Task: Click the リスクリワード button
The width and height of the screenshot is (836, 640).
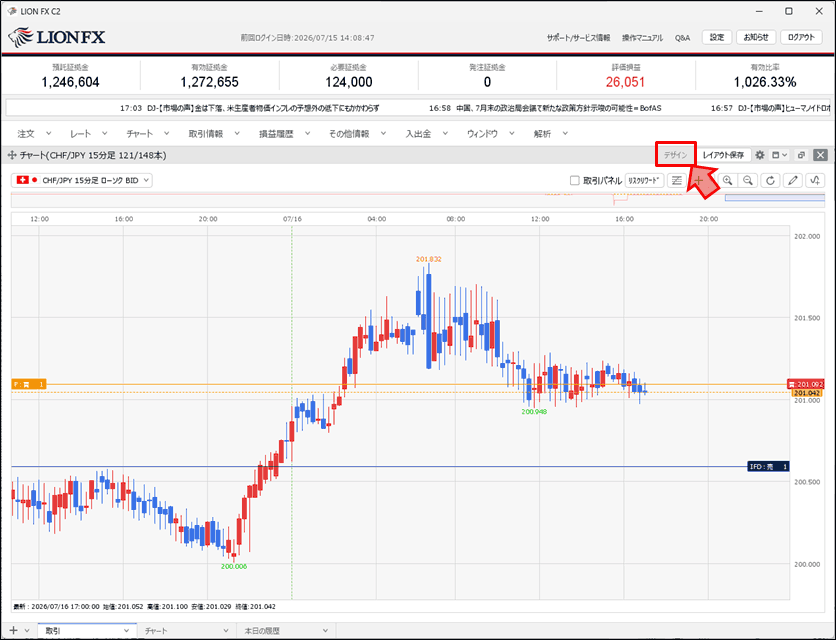Action: [644, 180]
